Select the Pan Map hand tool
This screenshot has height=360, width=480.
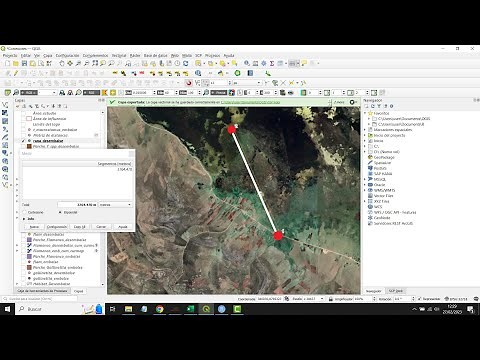click(x=62, y=63)
